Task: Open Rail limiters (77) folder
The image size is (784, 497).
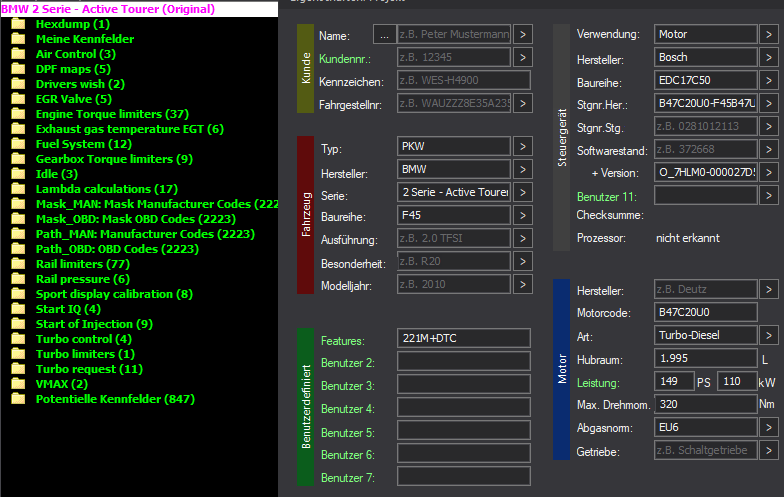Action: 82,264
